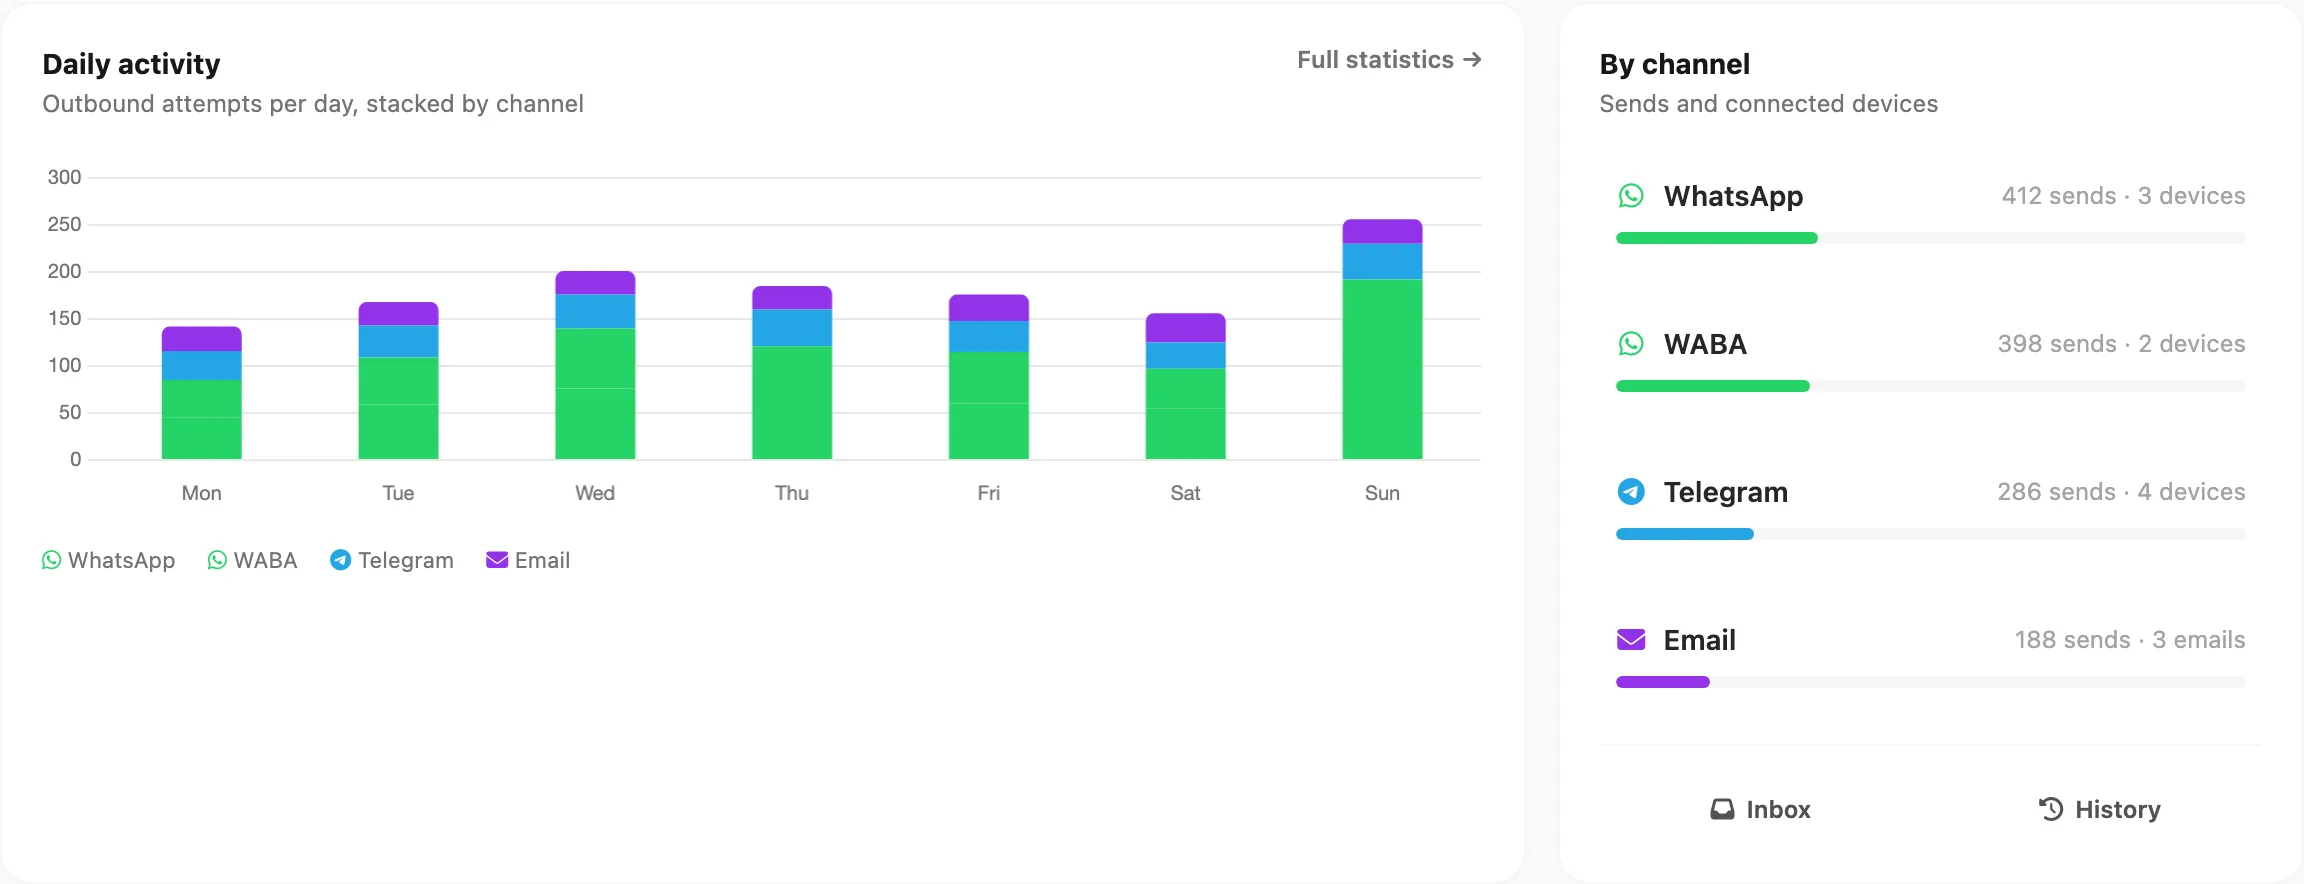Select the WhatsApp channel name
This screenshot has width=2304, height=884.
[1733, 196]
